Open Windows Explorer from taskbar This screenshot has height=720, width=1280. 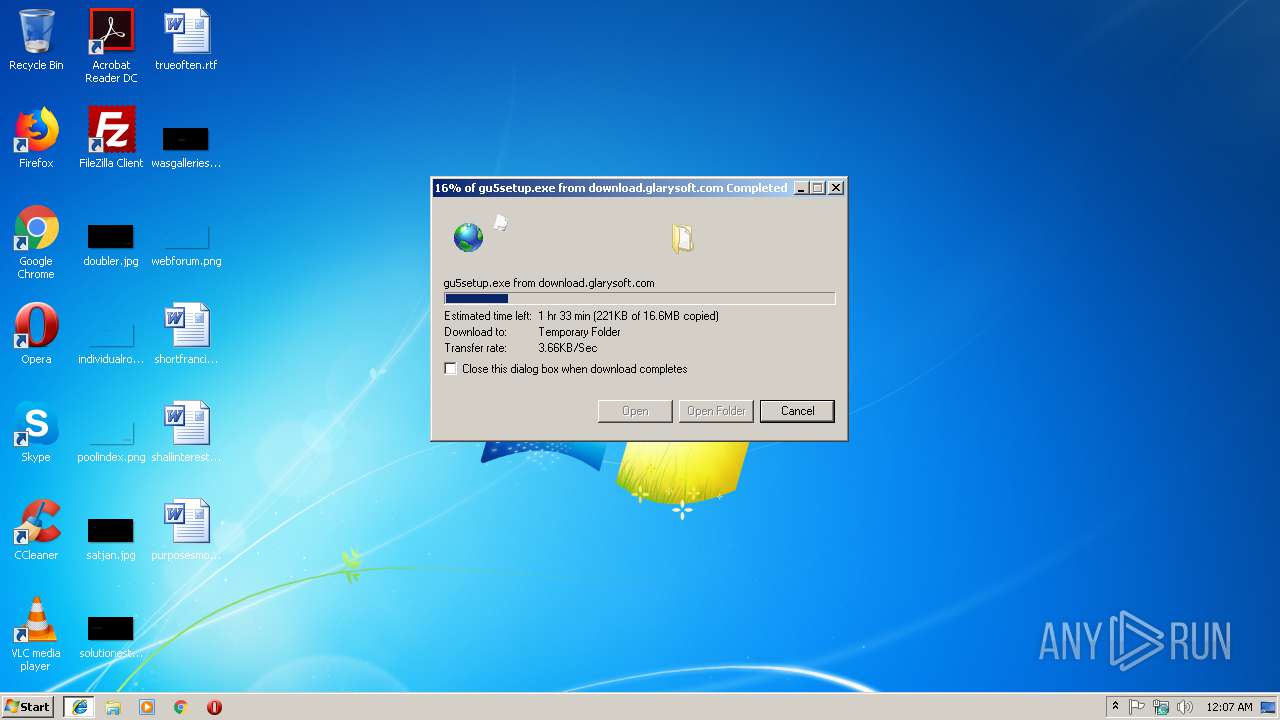pos(113,707)
